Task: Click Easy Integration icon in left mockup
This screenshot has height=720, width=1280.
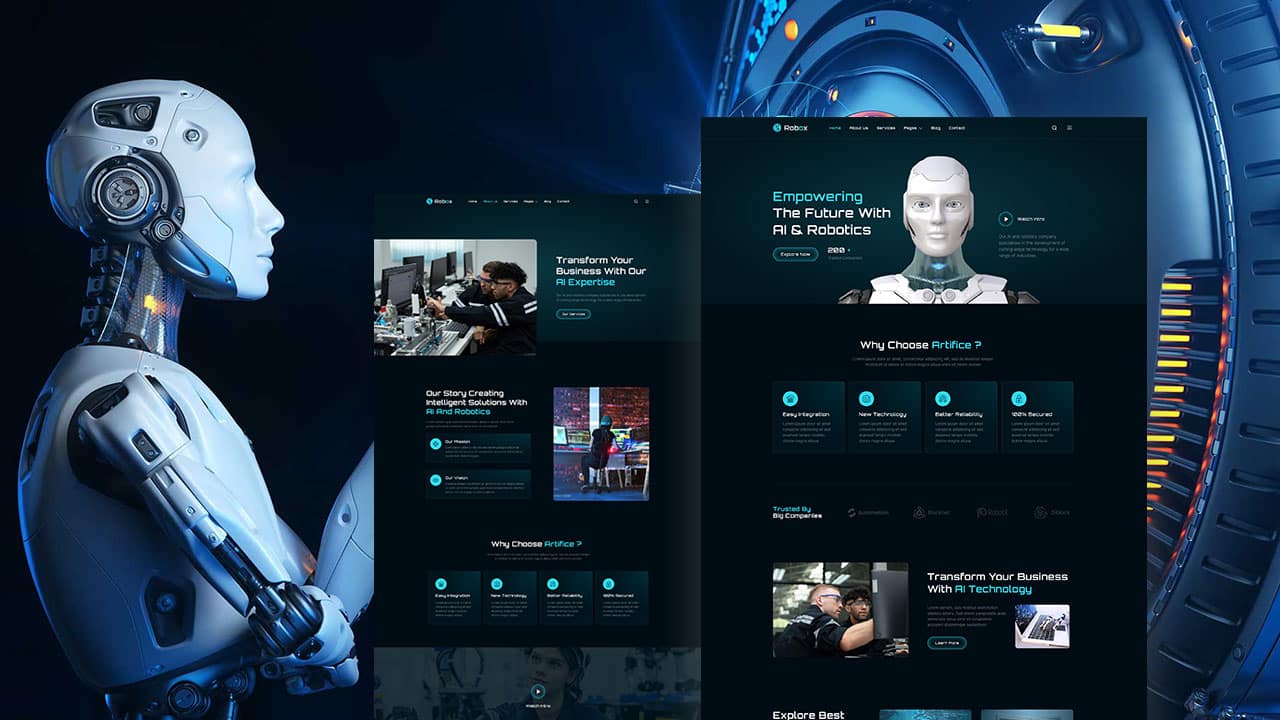Action: [440, 583]
